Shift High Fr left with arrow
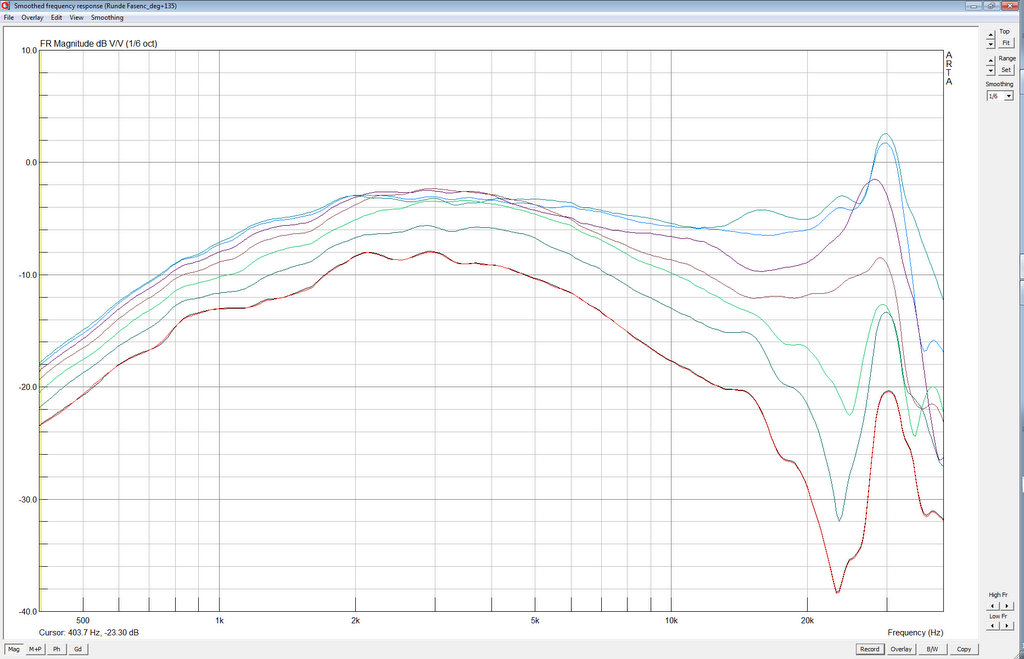 [x=991, y=605]
